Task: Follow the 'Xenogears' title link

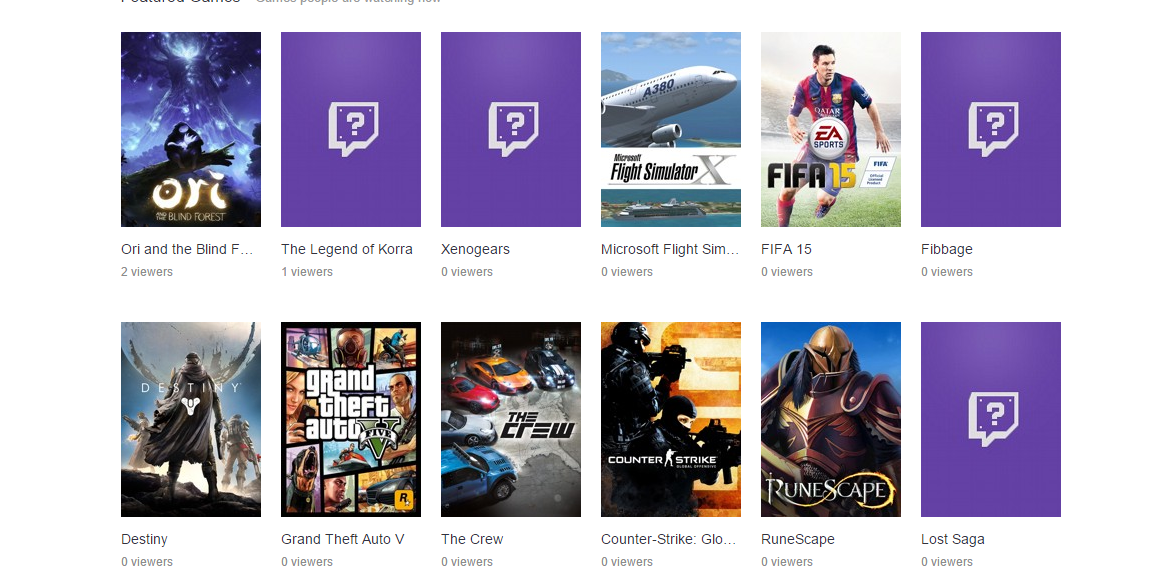Action: (475, 250)
